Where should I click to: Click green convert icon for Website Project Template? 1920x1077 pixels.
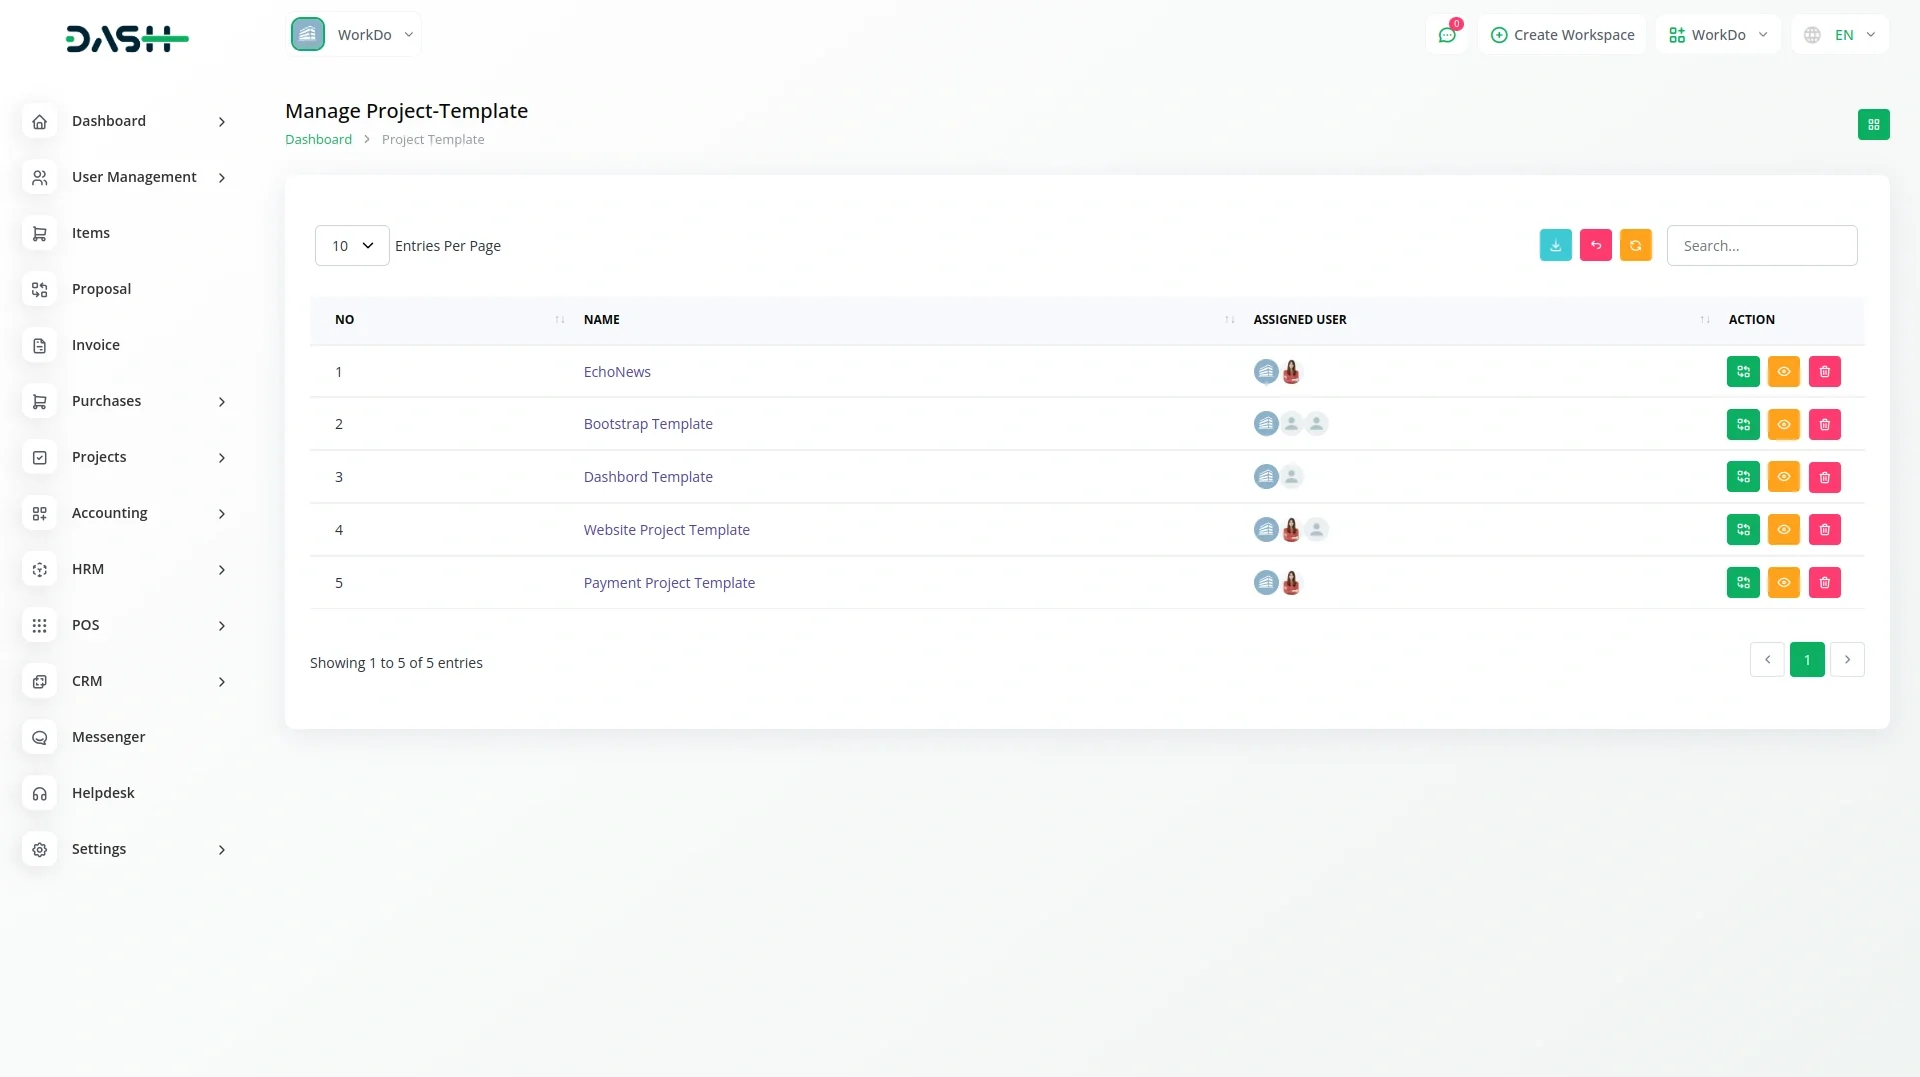1743,530
